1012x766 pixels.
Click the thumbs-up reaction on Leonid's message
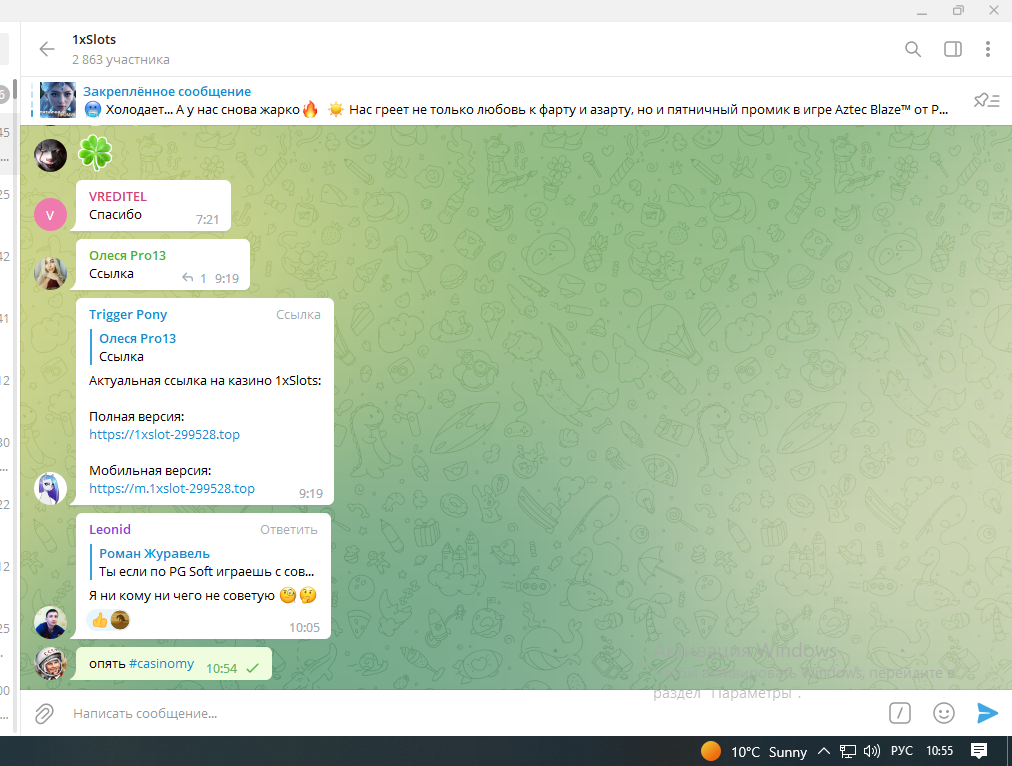(100, 621)
